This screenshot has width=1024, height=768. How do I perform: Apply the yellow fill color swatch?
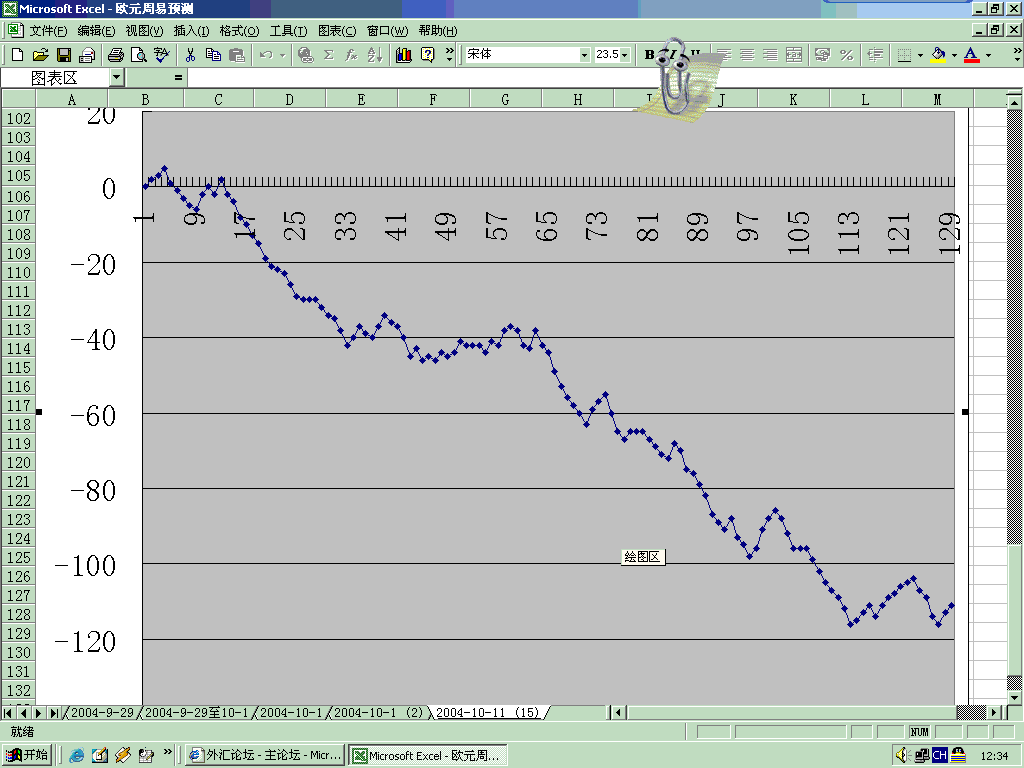click(x=937, y=55)
